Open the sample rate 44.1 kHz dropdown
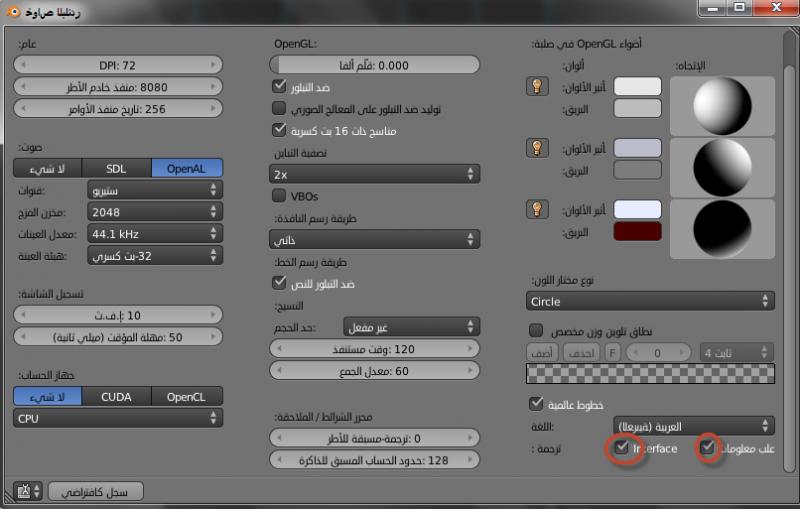The width and height of the screenshot is (800, 509). [x=155, y=234]
